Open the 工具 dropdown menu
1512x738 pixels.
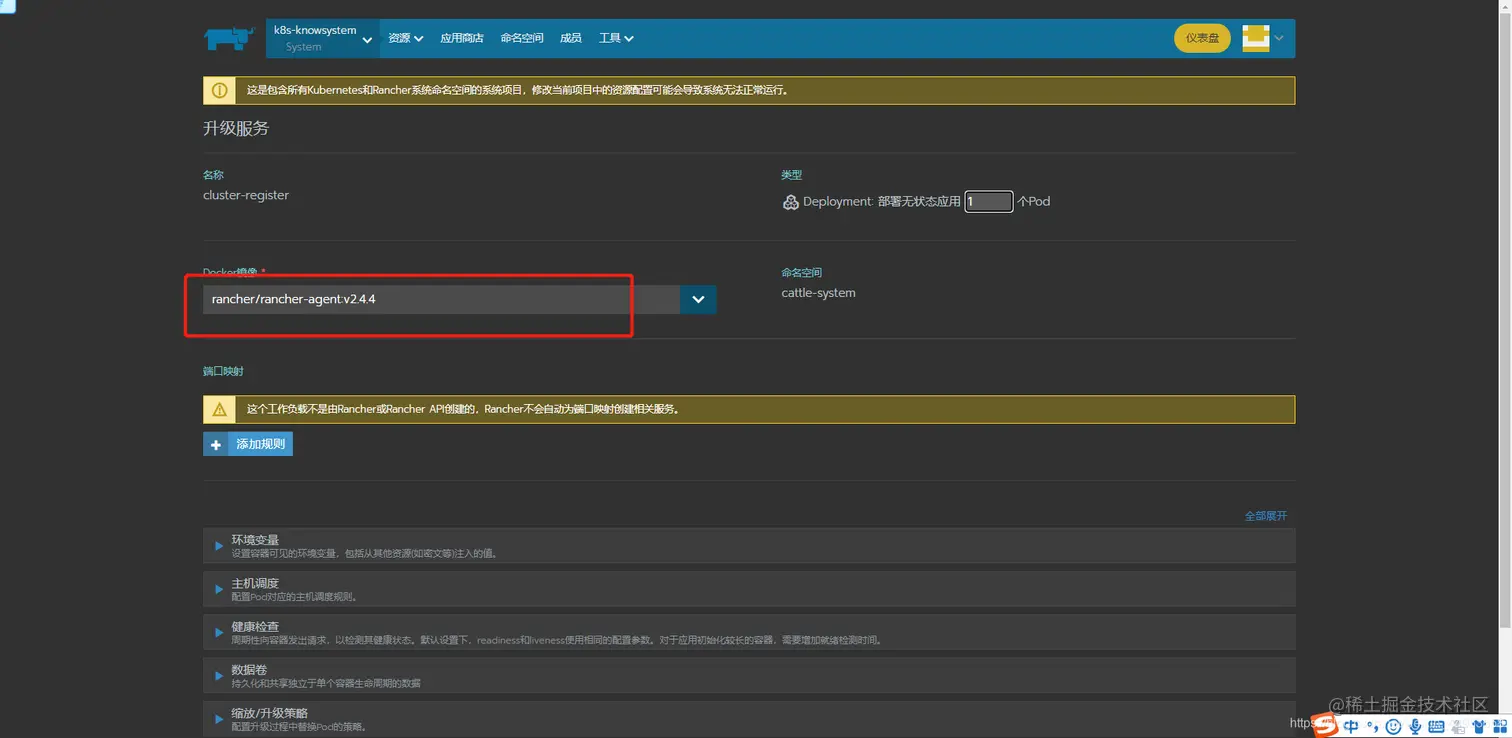coord(616,38)
